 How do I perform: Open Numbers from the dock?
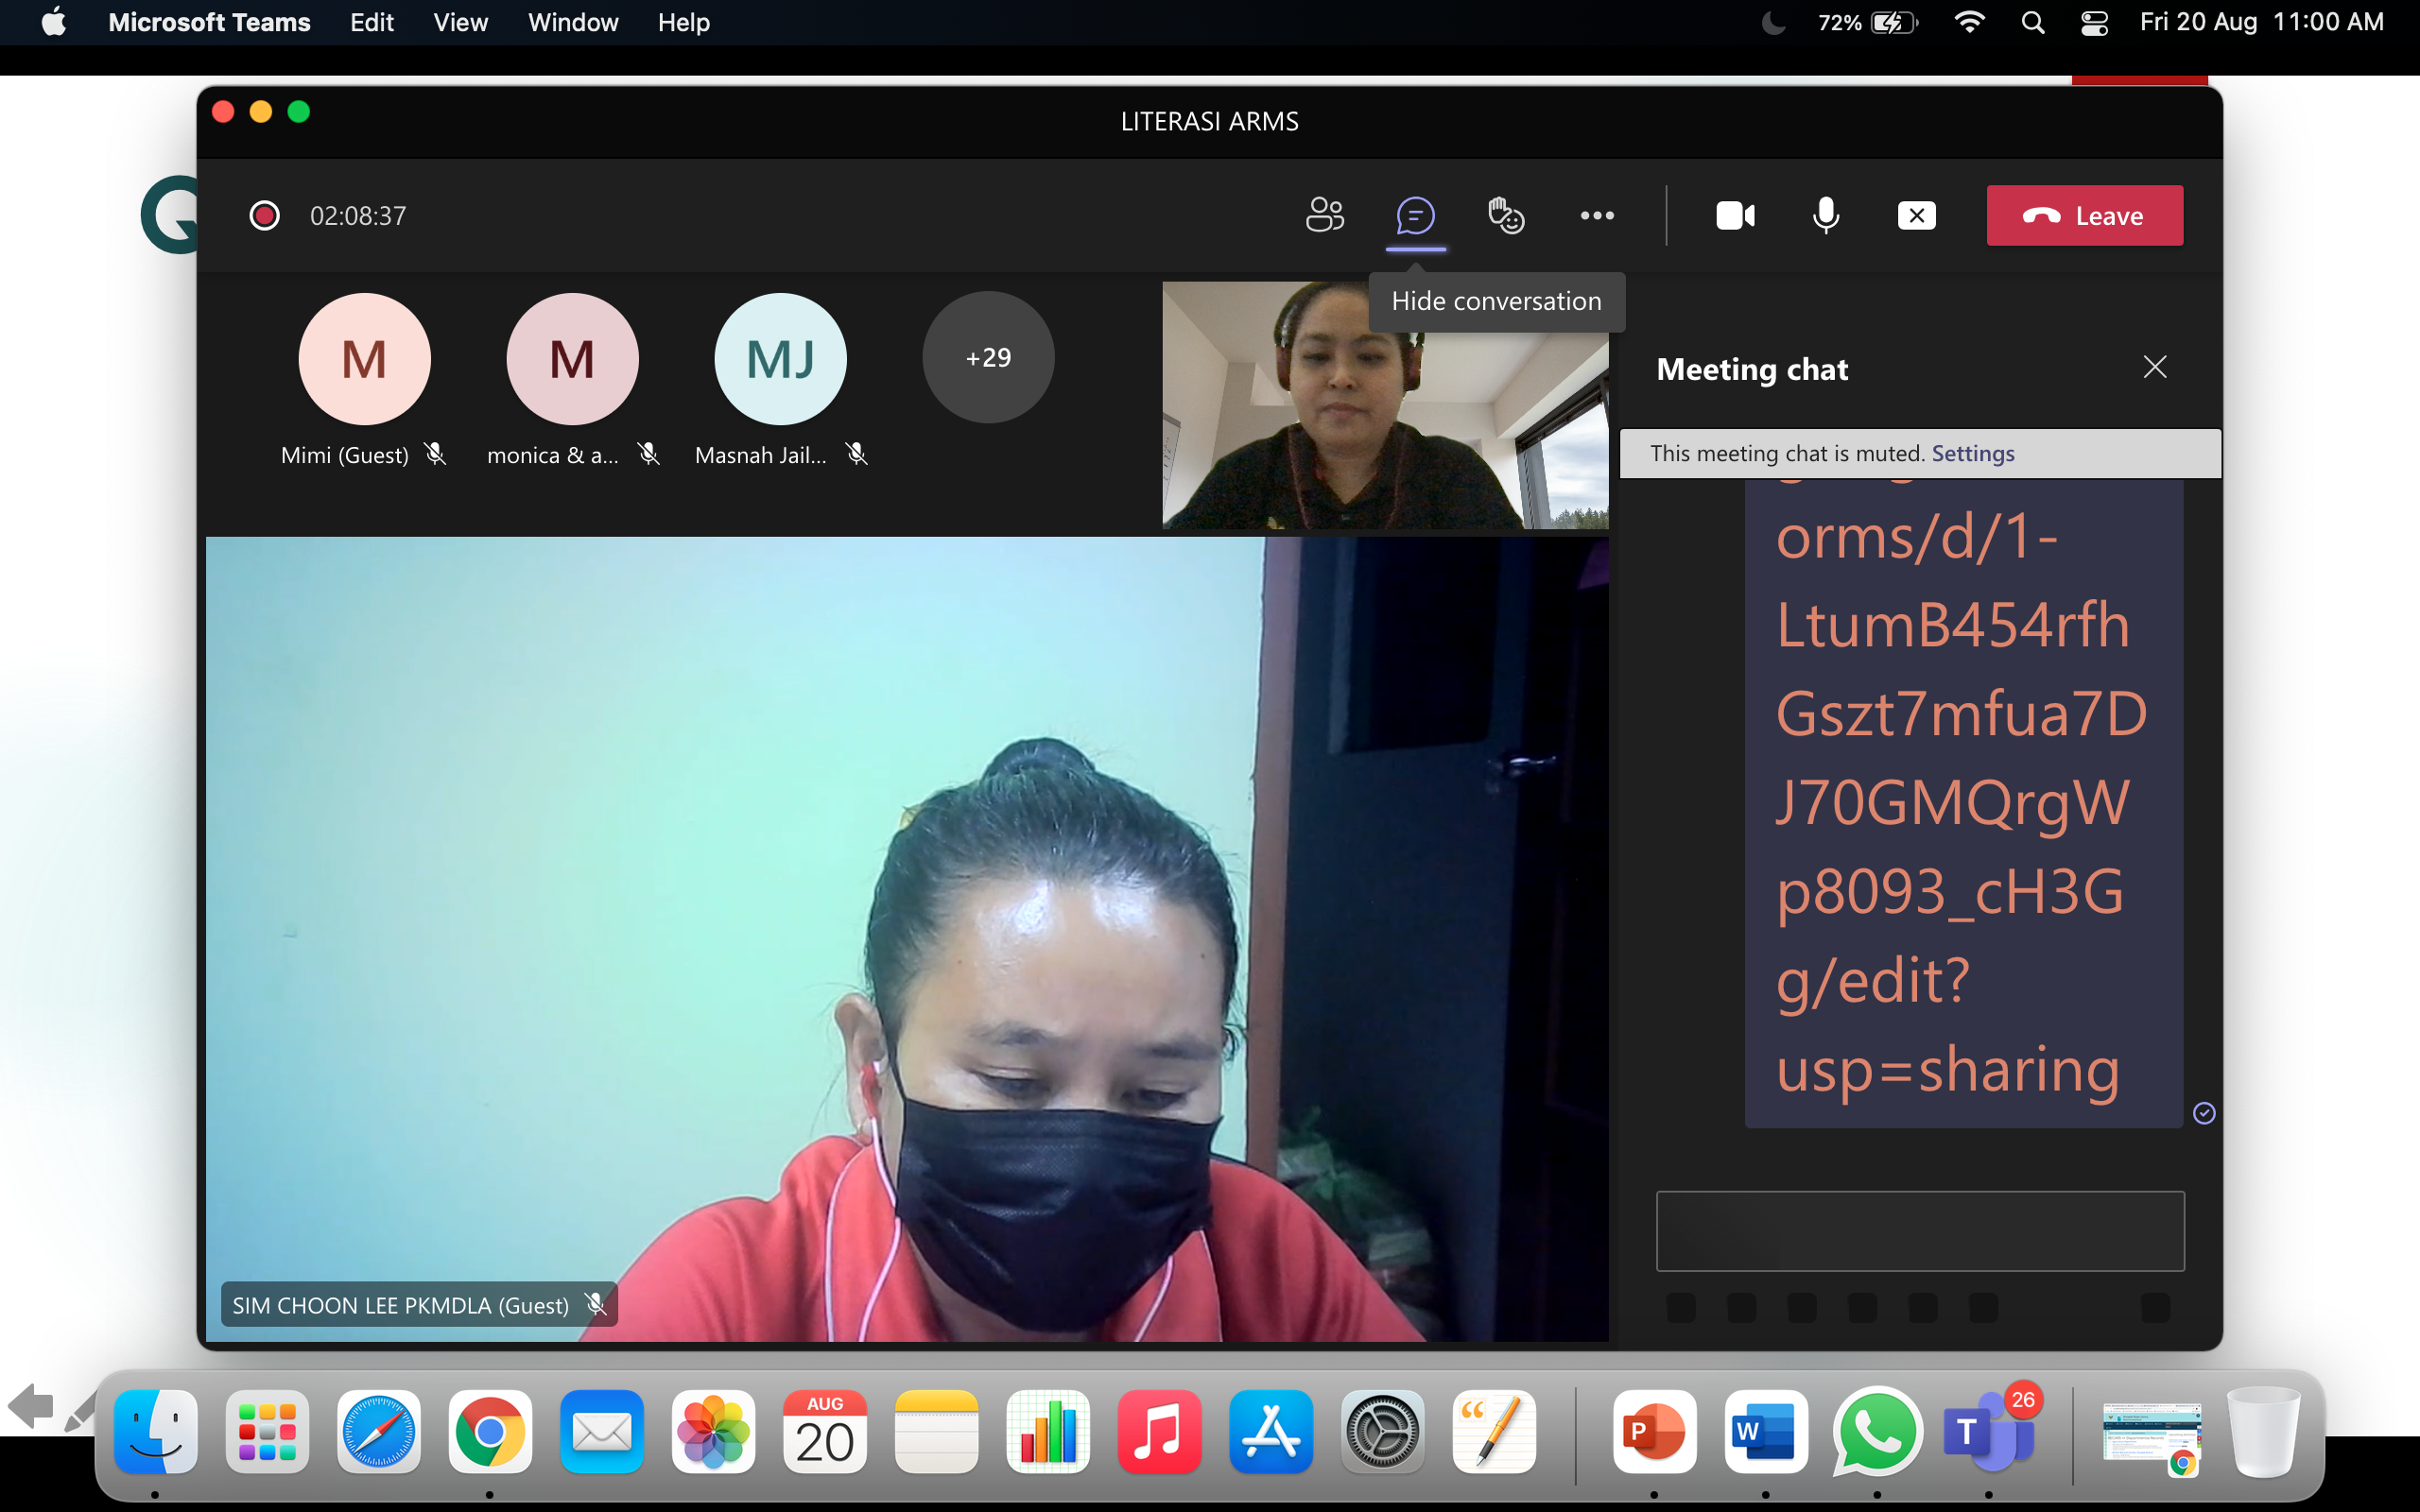point(1048,1430)
